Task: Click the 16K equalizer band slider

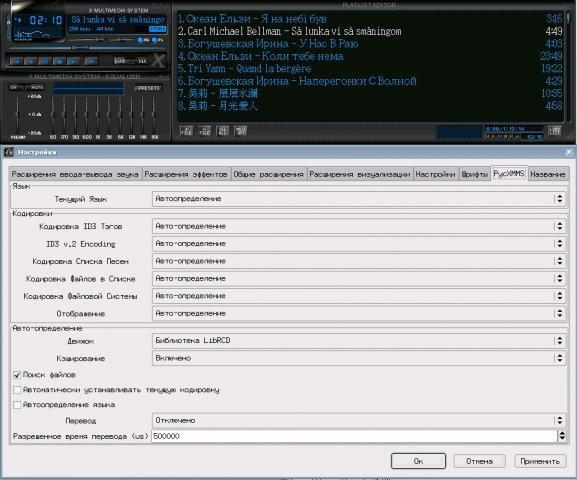Action: click(x=154, y=114)
